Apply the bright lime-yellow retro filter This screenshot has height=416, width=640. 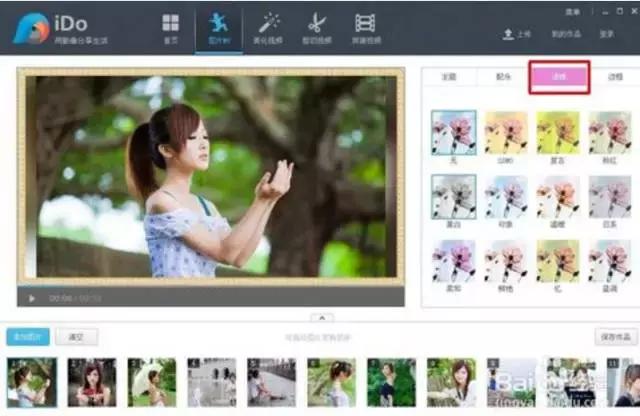[x=558, y=133]
